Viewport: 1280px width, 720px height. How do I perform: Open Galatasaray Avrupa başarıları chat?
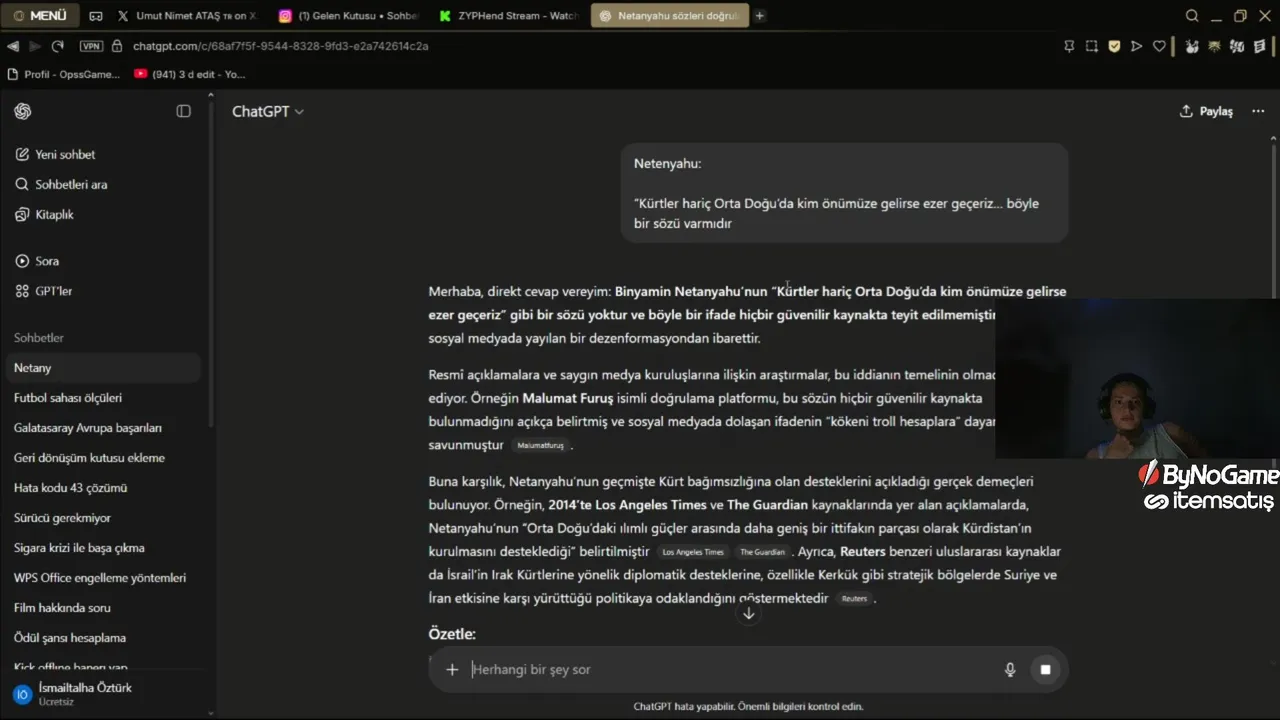pyautogui.click(x=104, y=428)
